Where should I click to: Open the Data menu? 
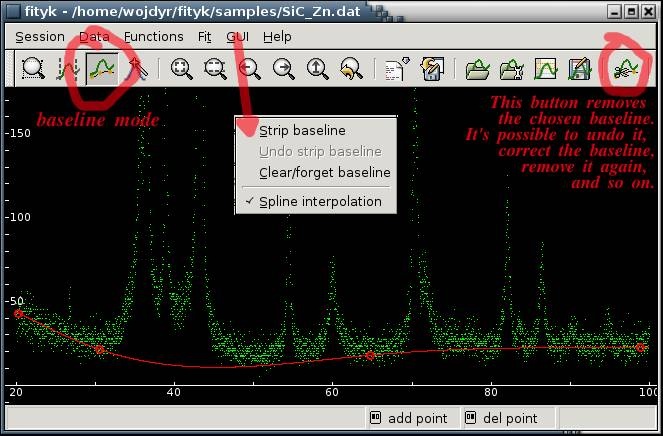tap(94, 37)
